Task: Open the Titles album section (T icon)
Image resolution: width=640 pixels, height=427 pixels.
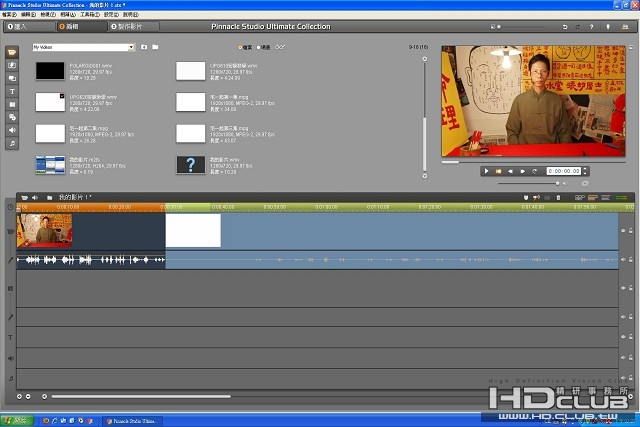Action: (12, 91)
